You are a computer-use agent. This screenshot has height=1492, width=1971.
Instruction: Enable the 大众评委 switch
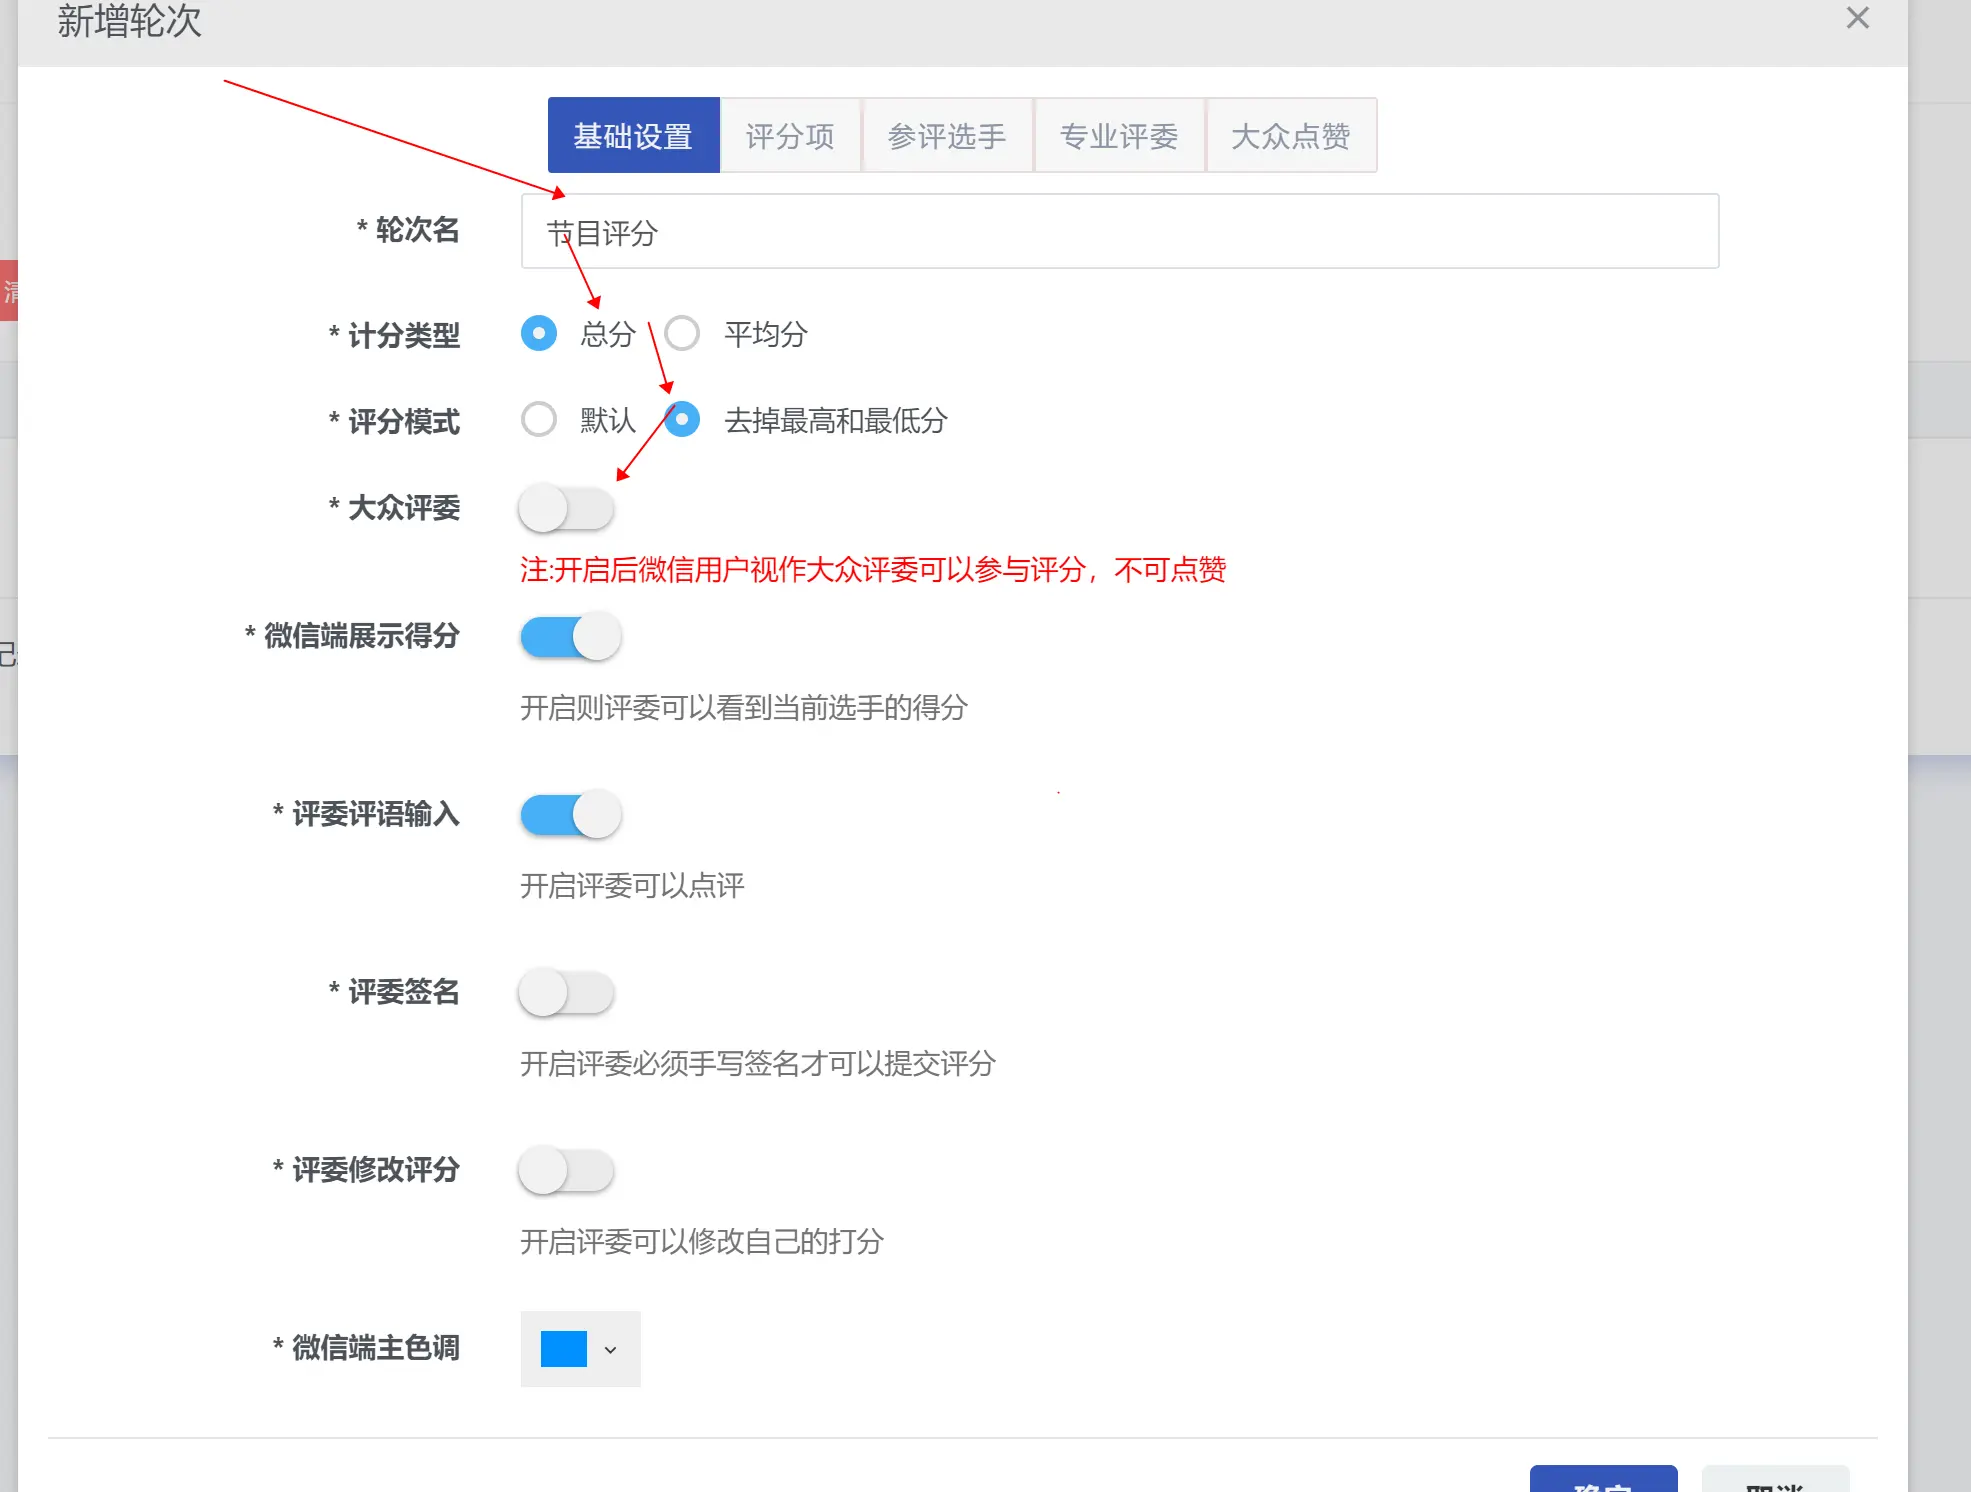[x=566, y=508]
